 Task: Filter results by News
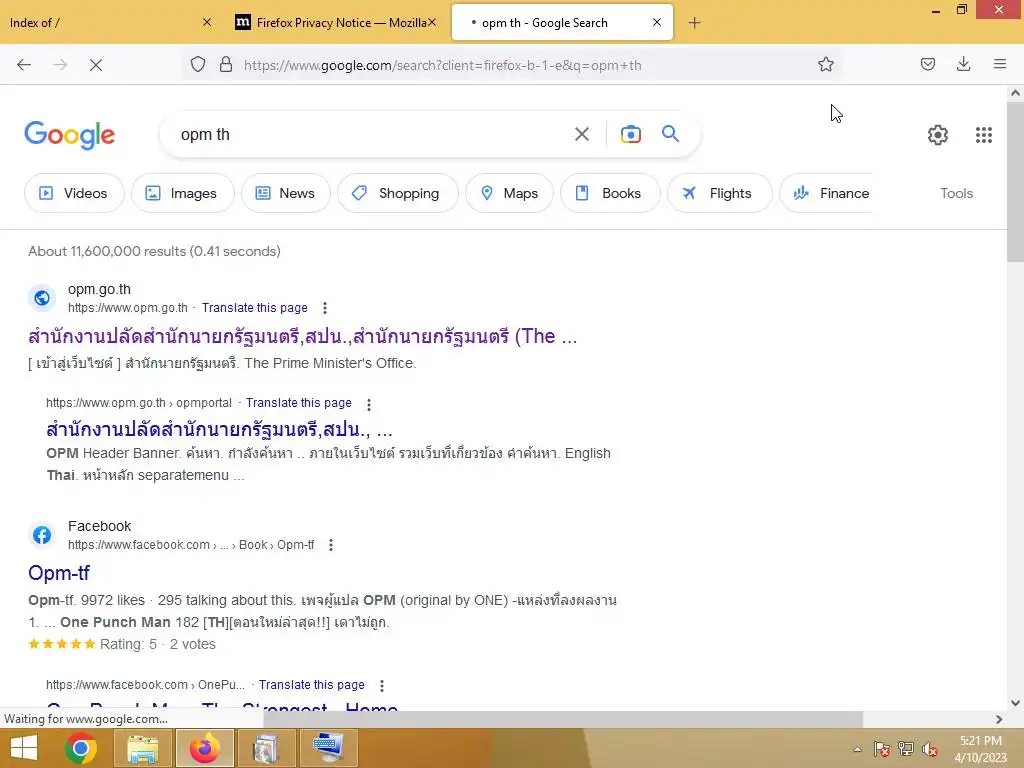tap(285, 193)
